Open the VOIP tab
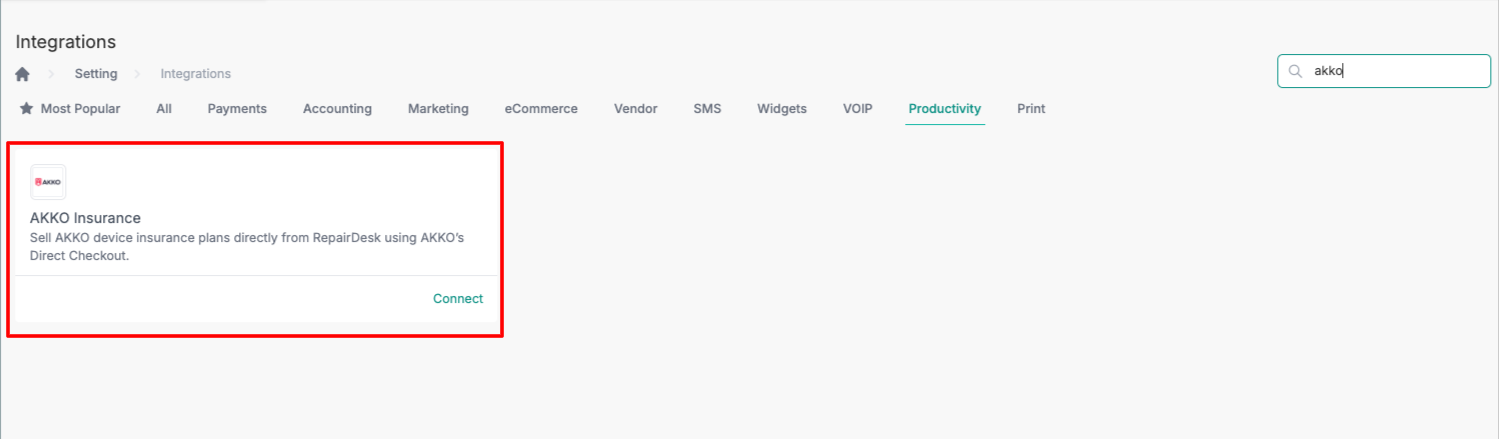The width and height of the screenshot is (1499, 439). (x=857, y=109)
